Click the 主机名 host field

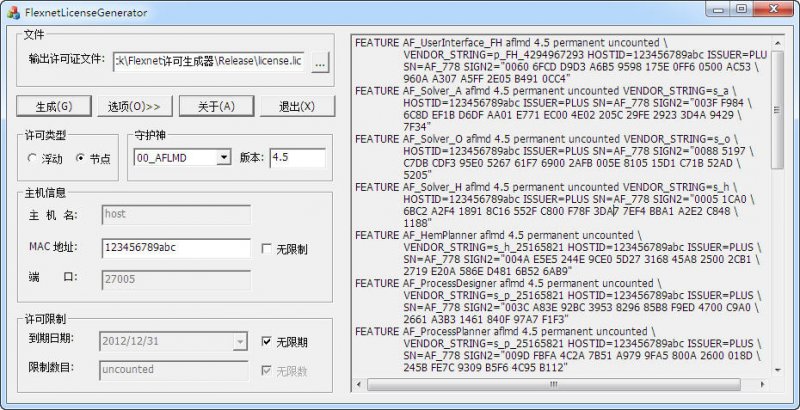176,215
